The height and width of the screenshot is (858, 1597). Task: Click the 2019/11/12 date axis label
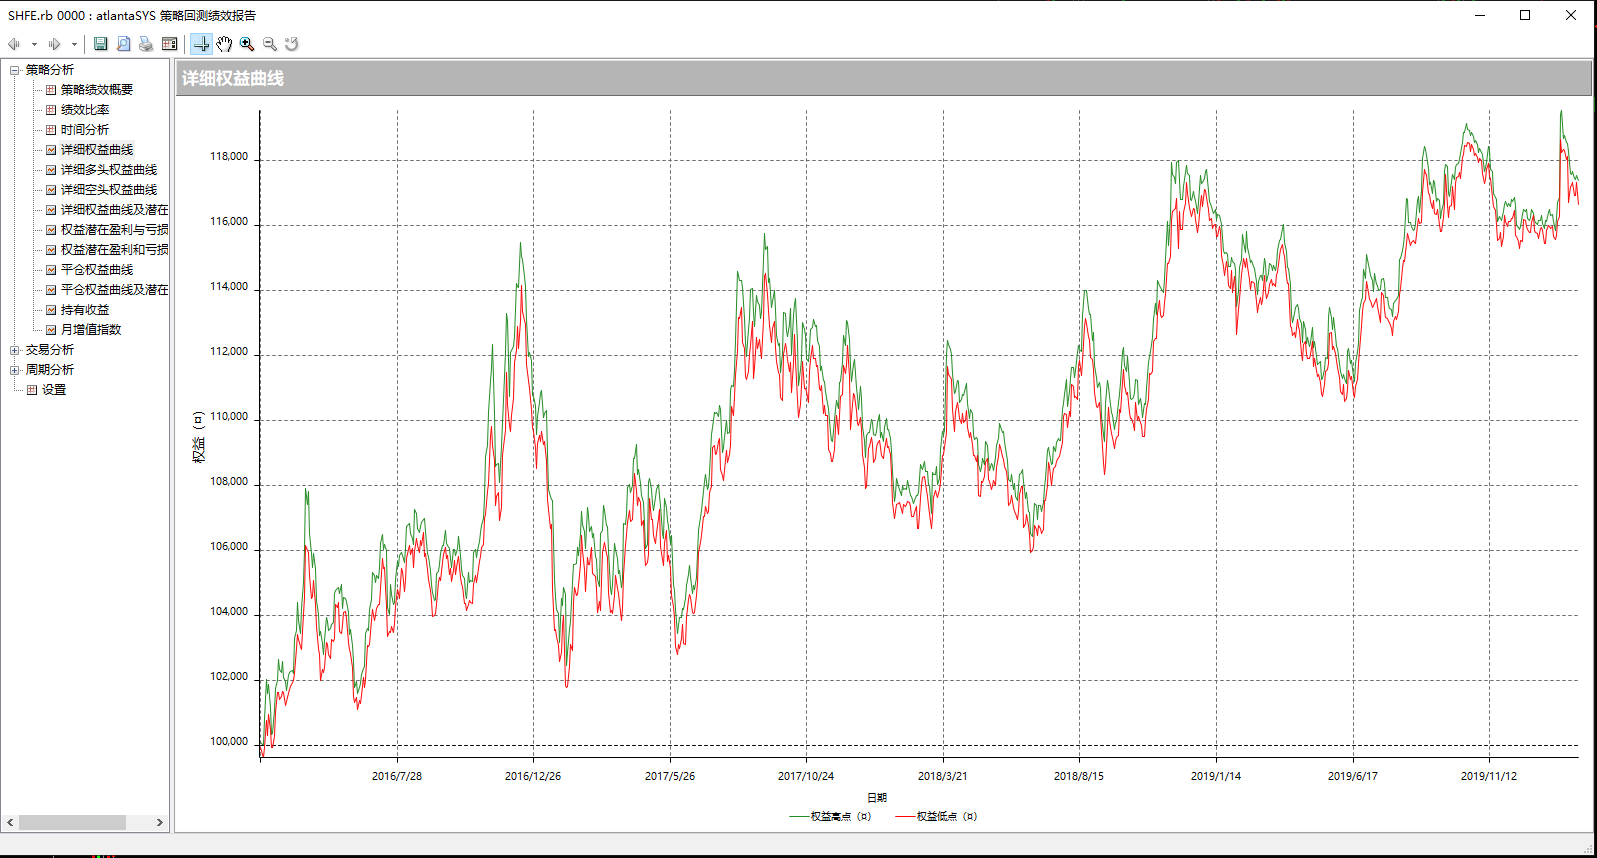(x=1489, y=776)
